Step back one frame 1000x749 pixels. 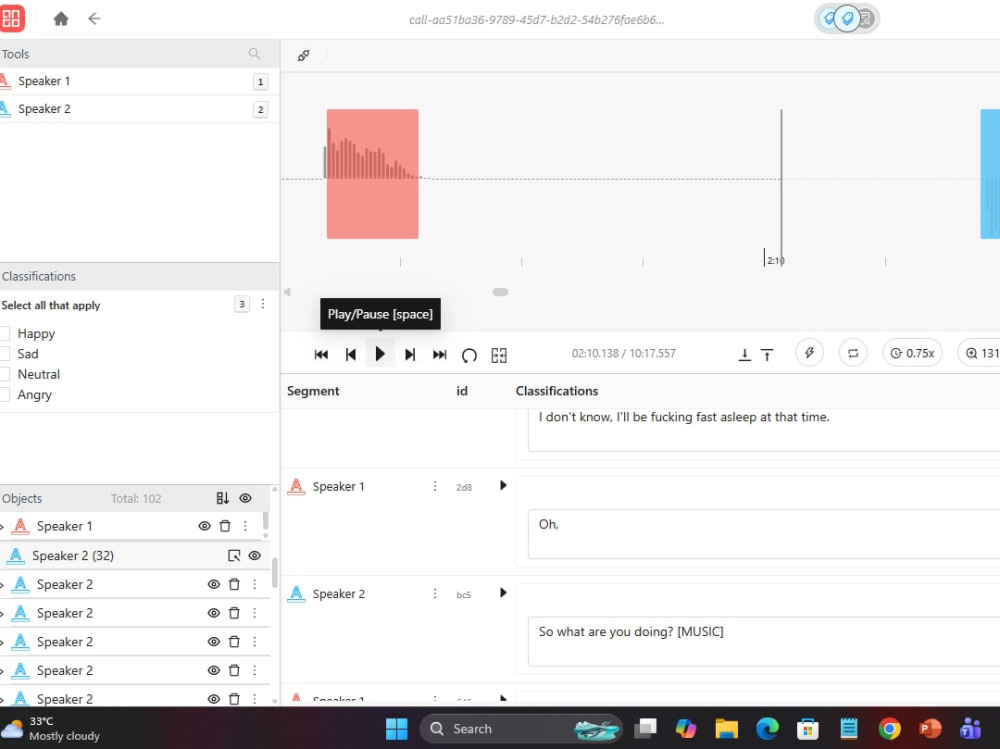pyautogui.click(x=351, y=355)
